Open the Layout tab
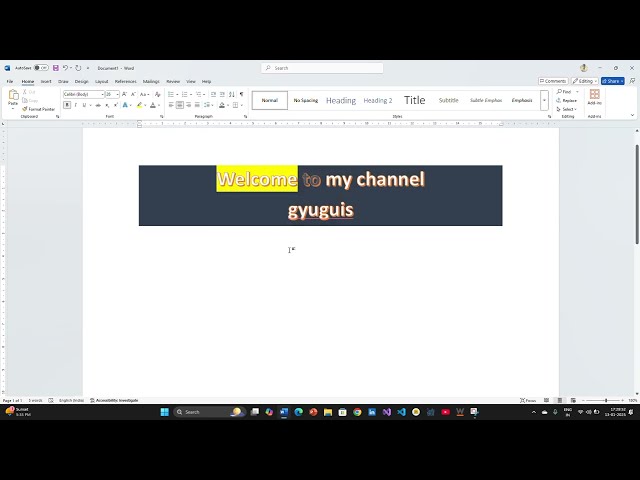 pos(102,81)
